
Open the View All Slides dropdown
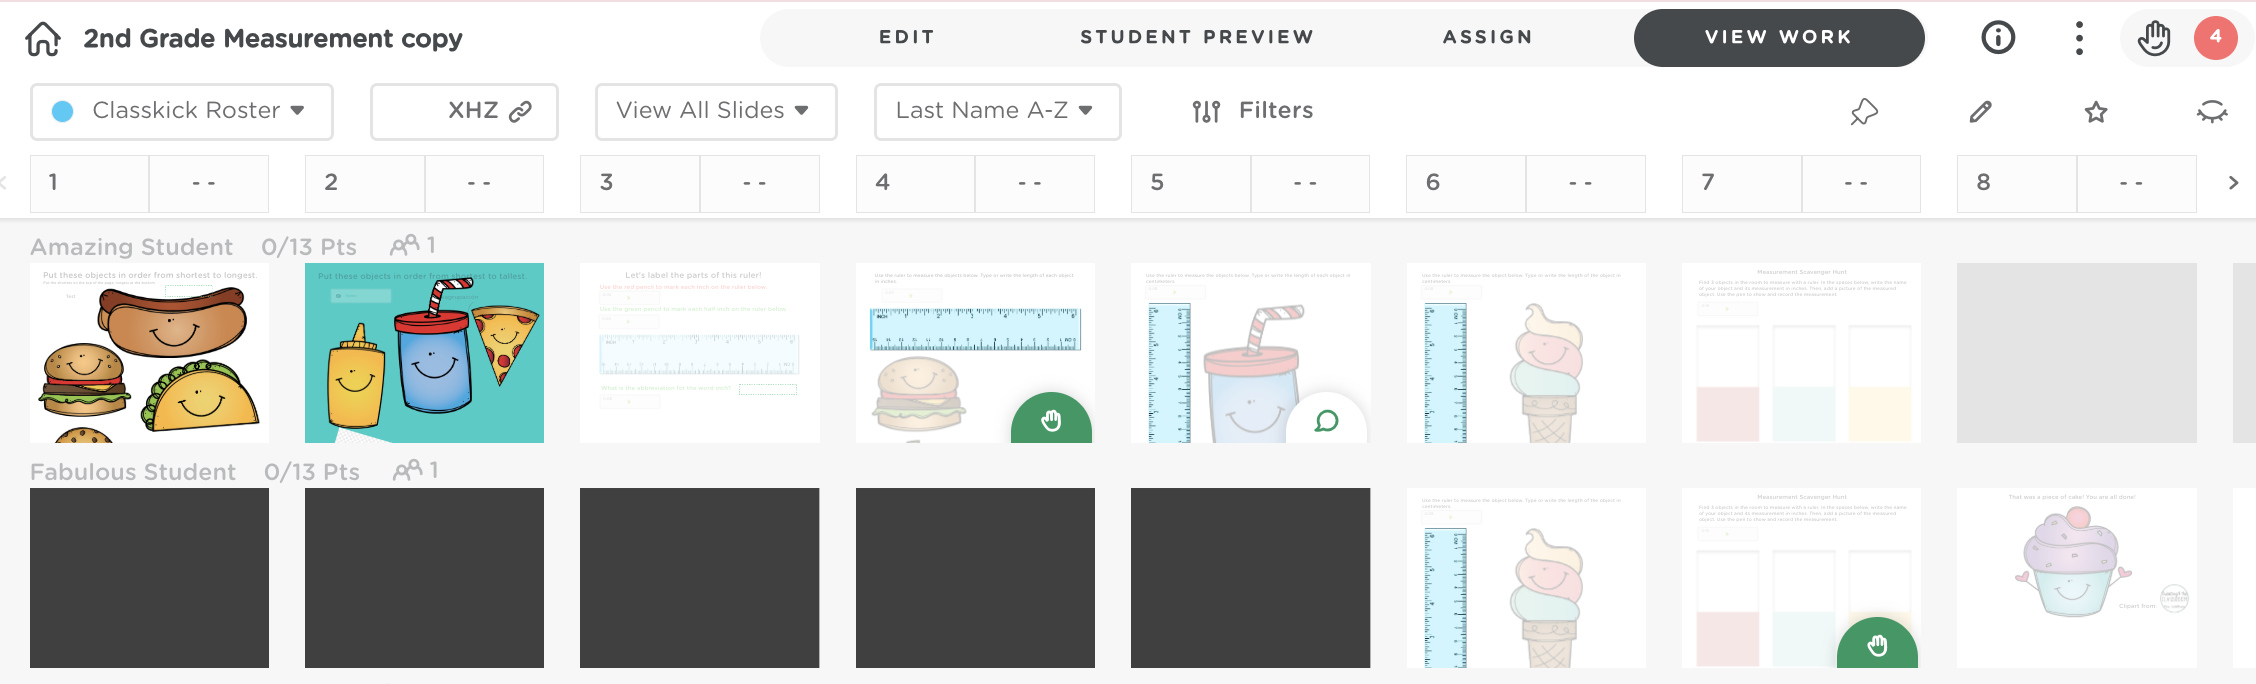[x=716, y=111]
